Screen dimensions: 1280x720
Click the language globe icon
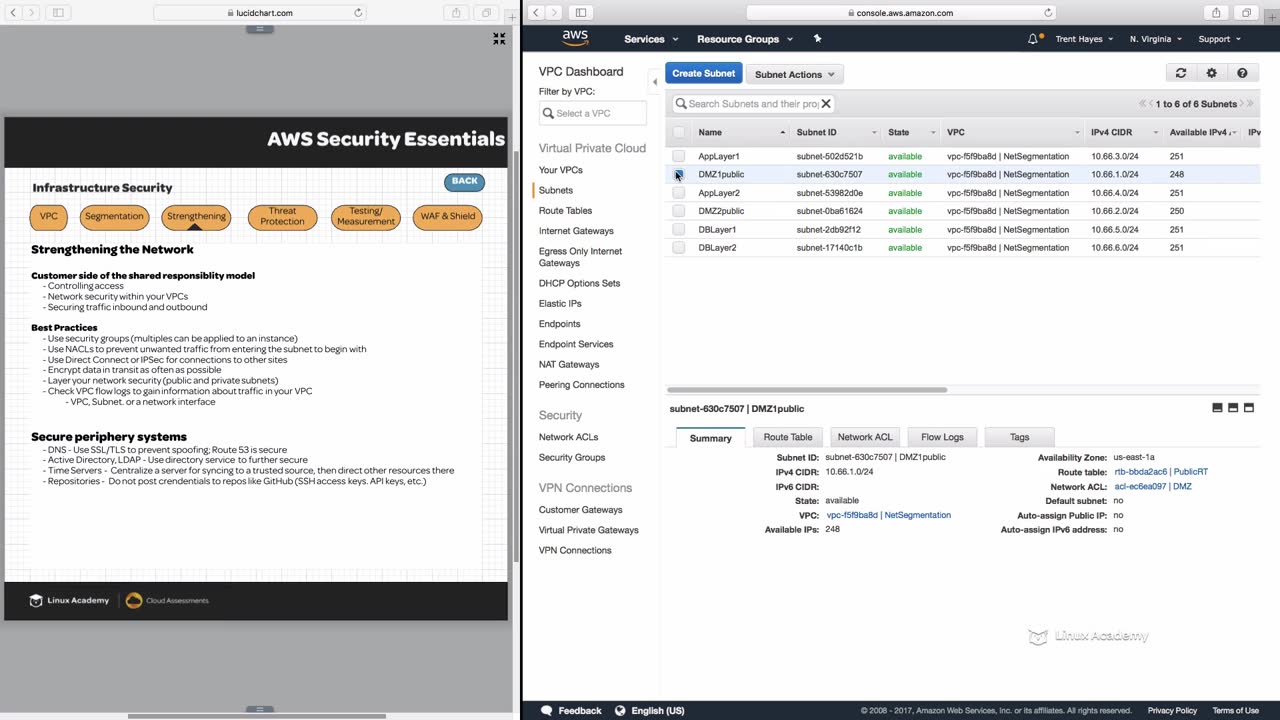pos(620,710)
